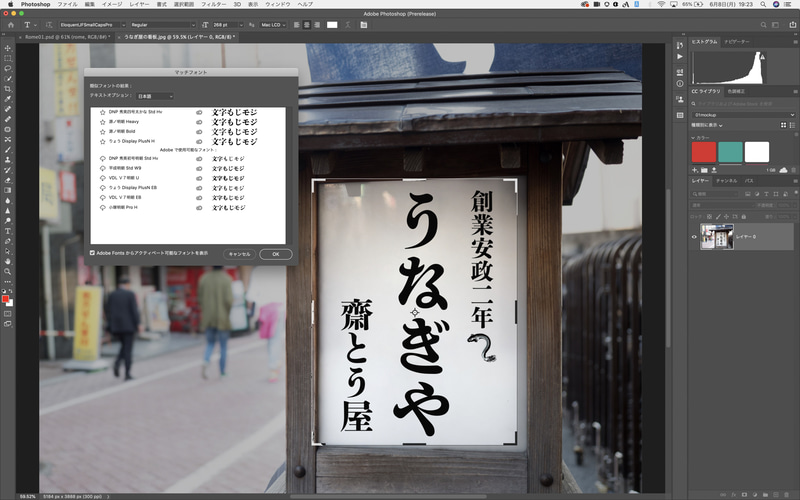Click the teal color swatch in Libraries

pyautogui.click(x=730, y=152)
